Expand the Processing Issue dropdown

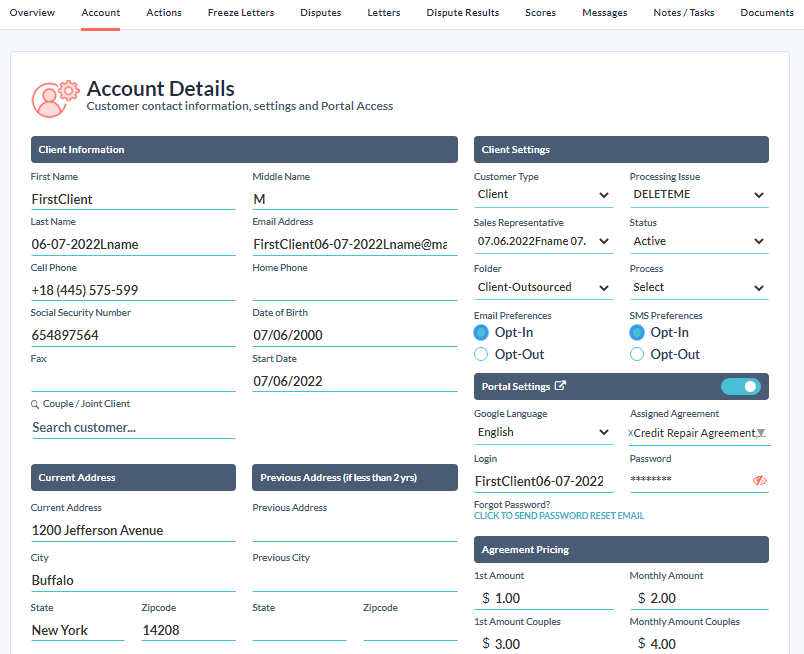699,195
